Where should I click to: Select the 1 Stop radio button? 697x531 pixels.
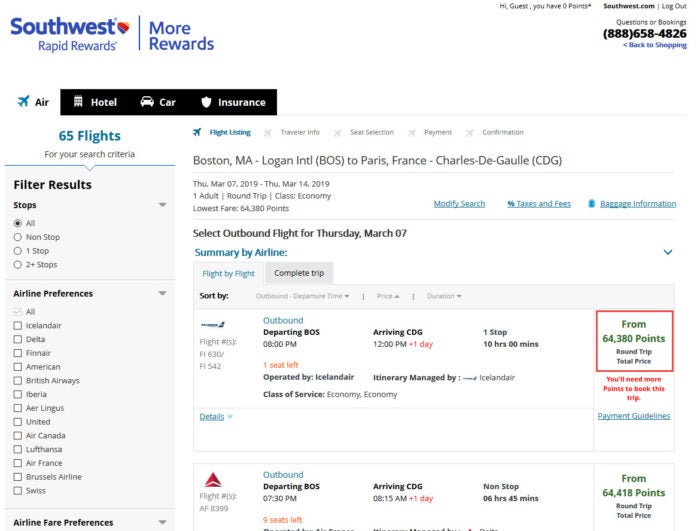pos(18,251)
